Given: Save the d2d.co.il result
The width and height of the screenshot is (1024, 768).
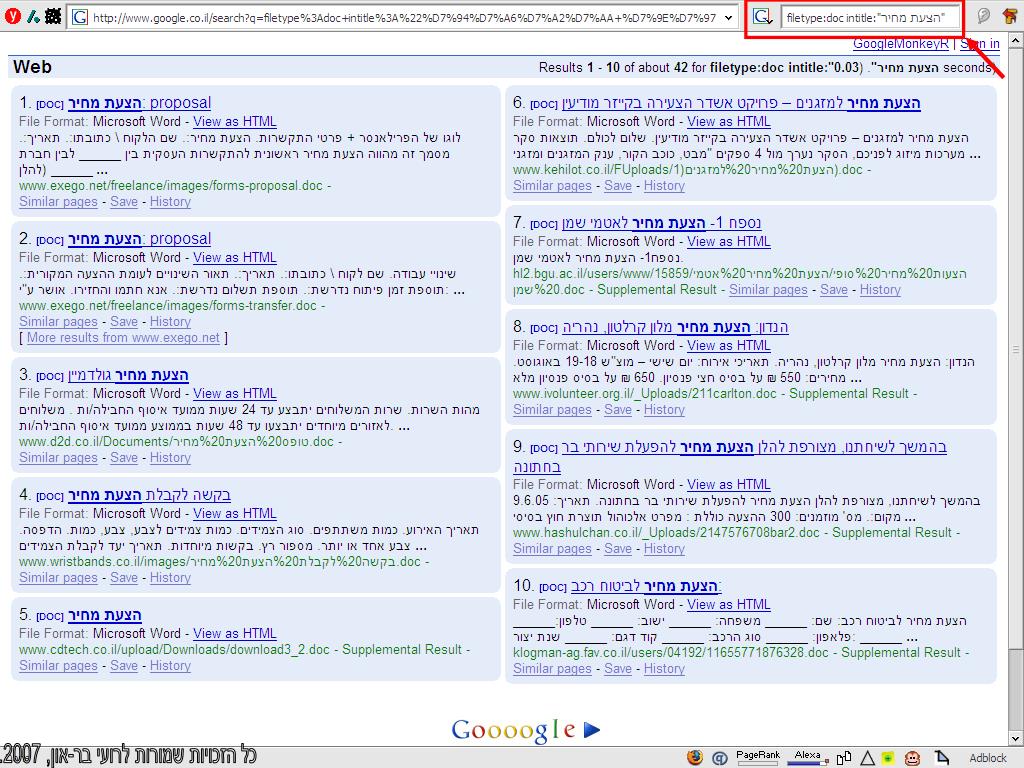Looking at the screenshot, I should [123, 458].
